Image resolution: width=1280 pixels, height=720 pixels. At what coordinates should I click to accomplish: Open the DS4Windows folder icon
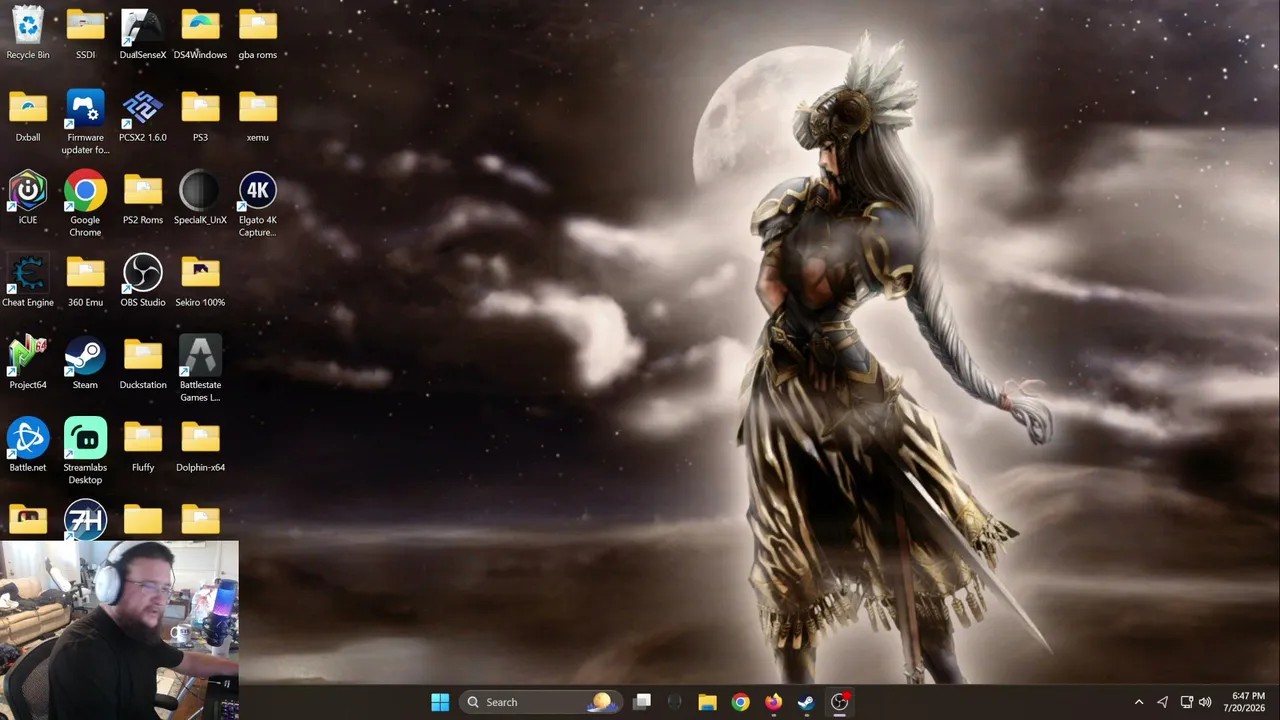coord(200,33)
